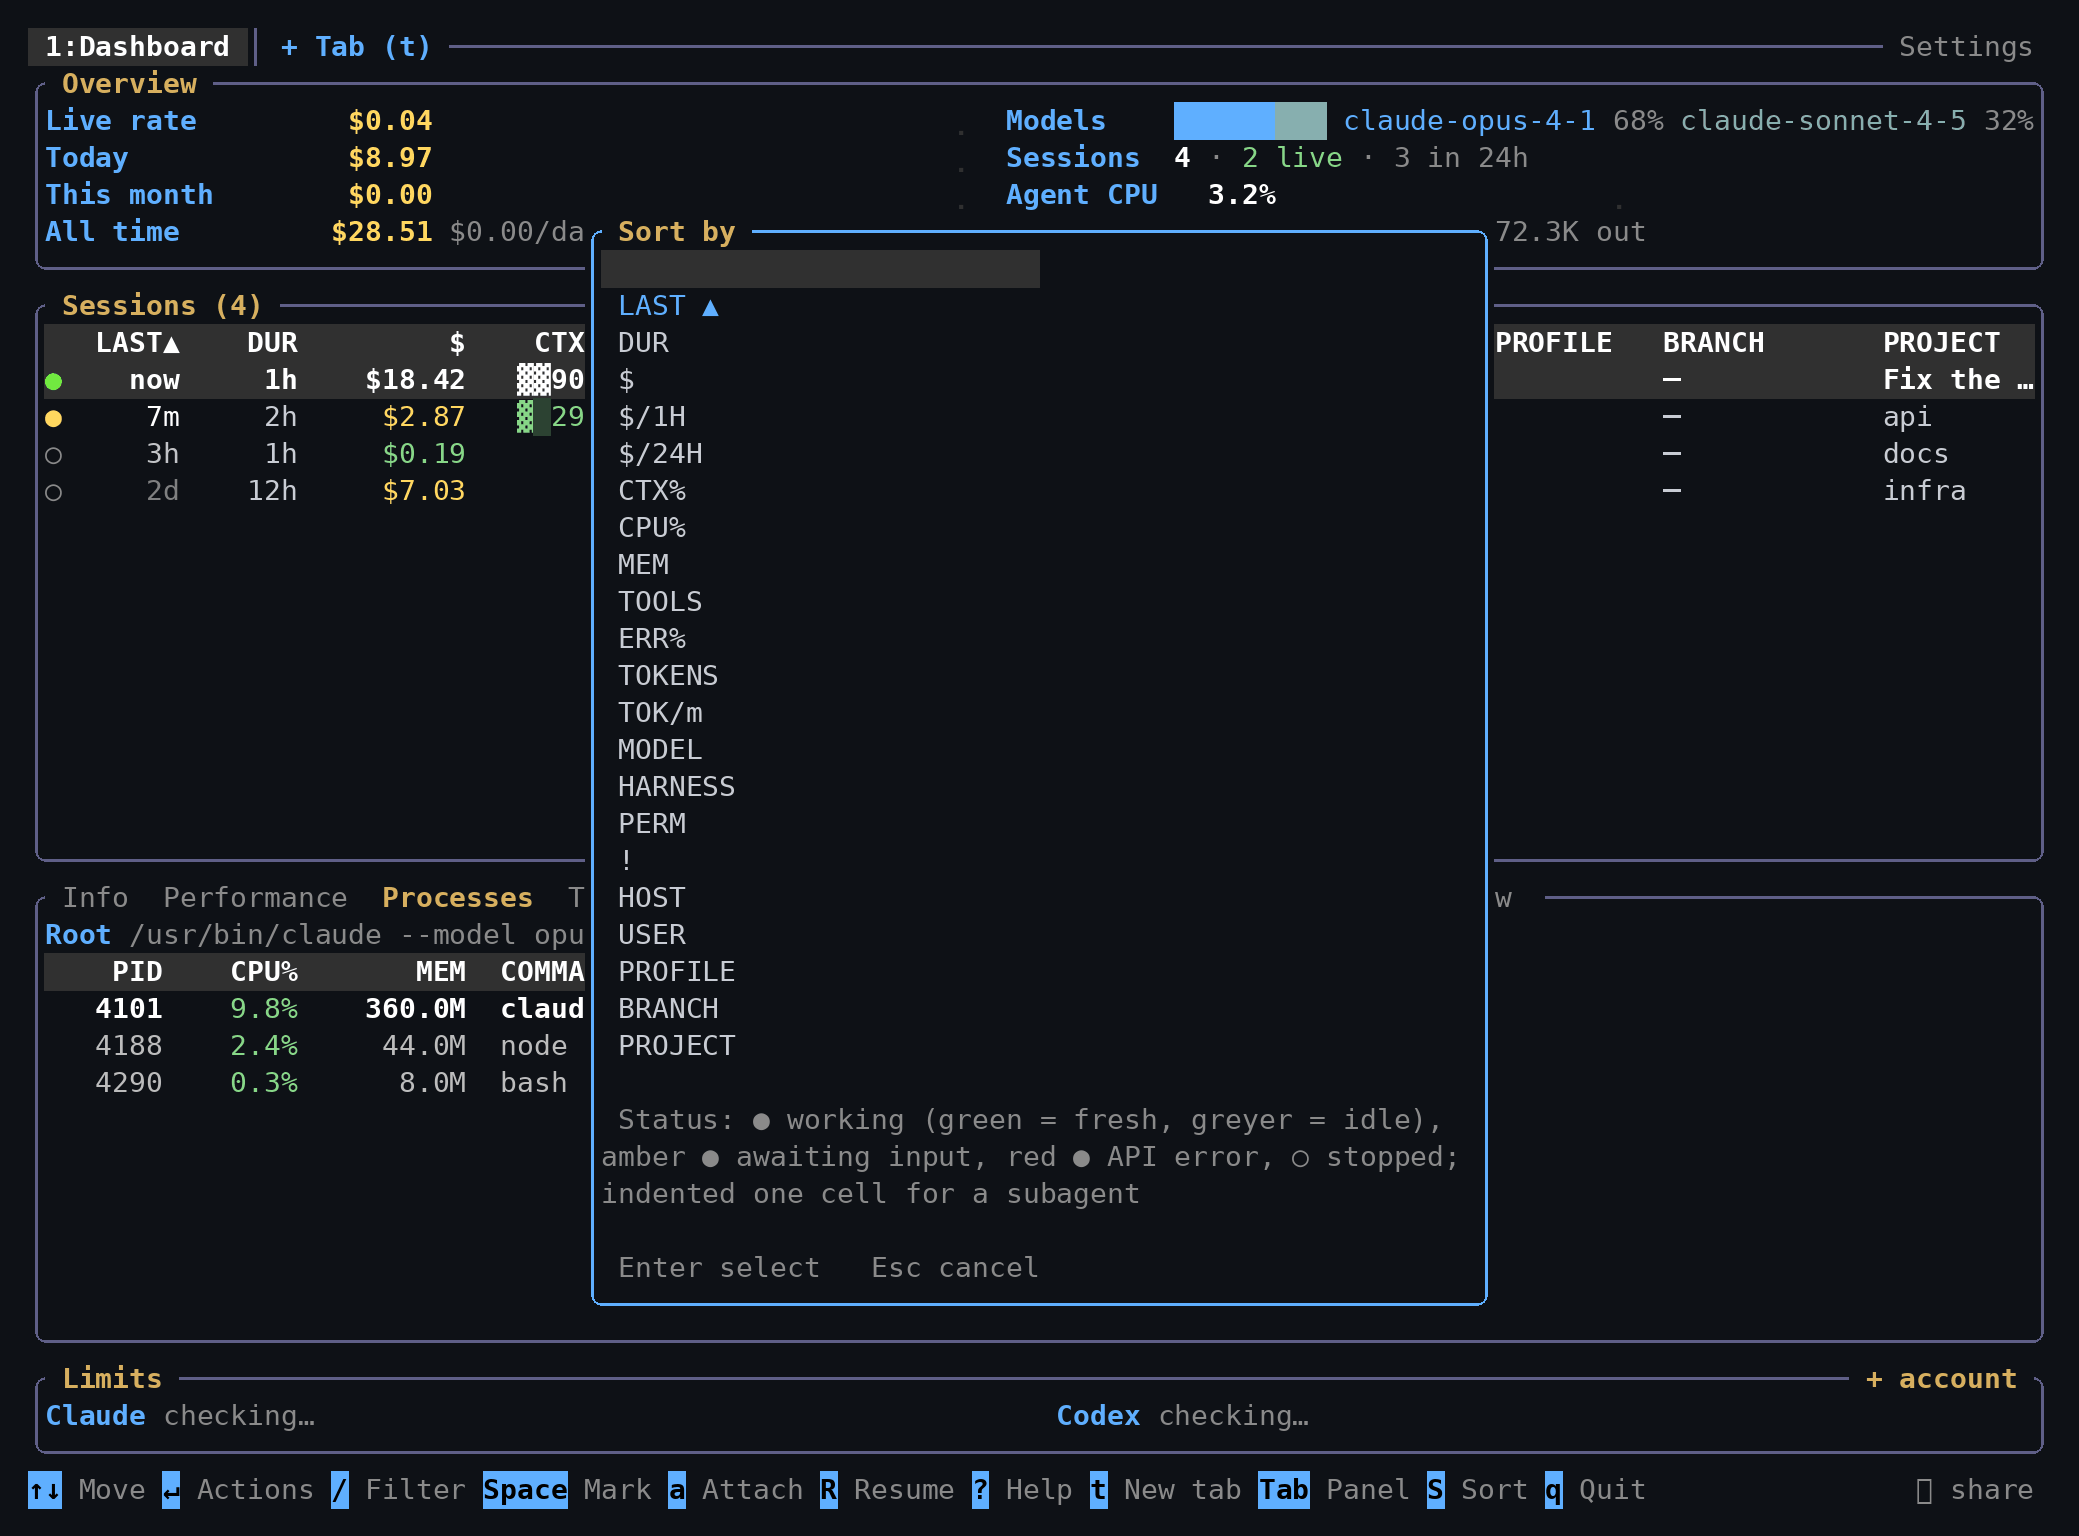Switch to the Processes panel tab
This screenshot has width=2079, height=1536.
pyautogui.click(x=457, y=898)
